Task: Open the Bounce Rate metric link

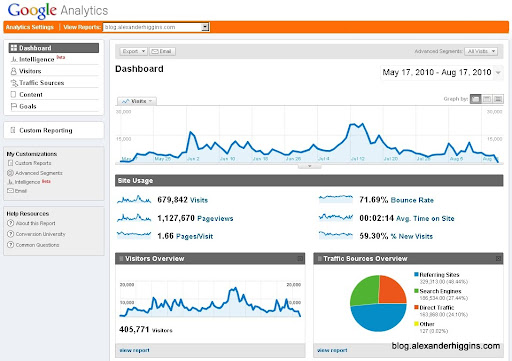Action: pos(412,200)
